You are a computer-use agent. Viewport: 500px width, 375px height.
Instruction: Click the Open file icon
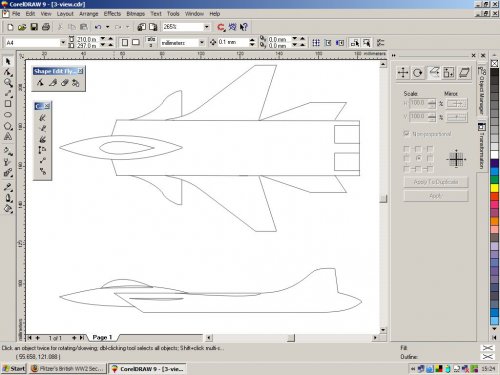22,27
